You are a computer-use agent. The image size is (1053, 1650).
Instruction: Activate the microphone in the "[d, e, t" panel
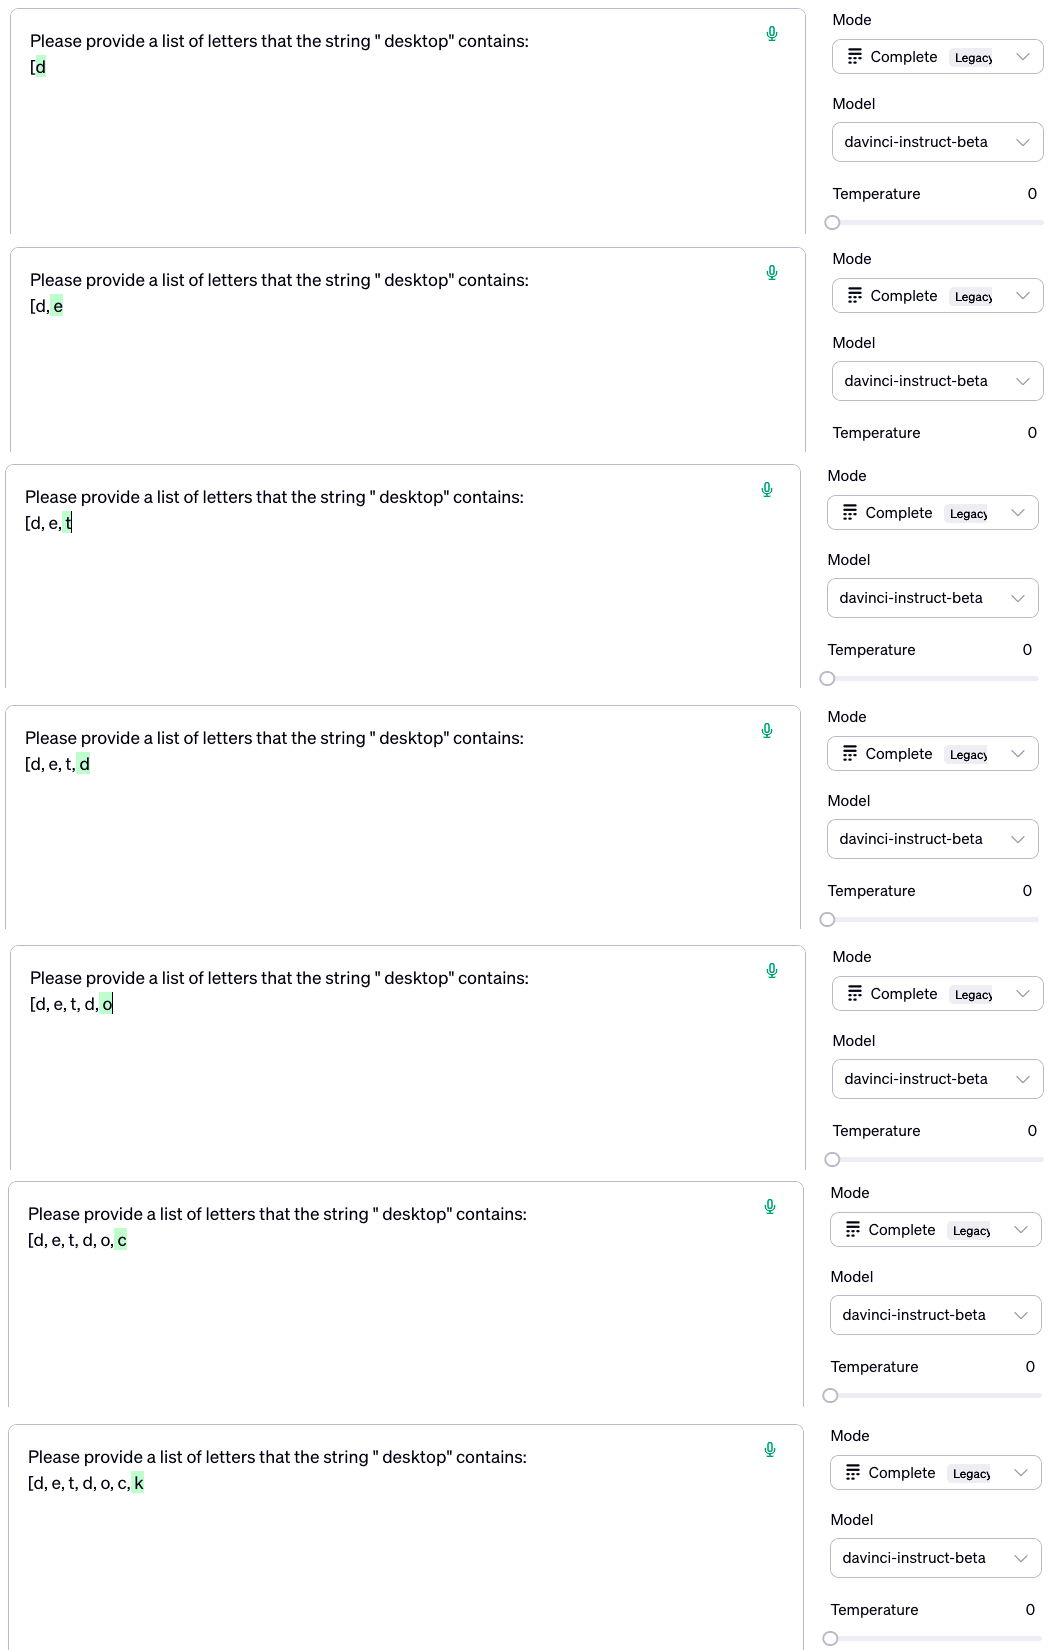[767, 490]
